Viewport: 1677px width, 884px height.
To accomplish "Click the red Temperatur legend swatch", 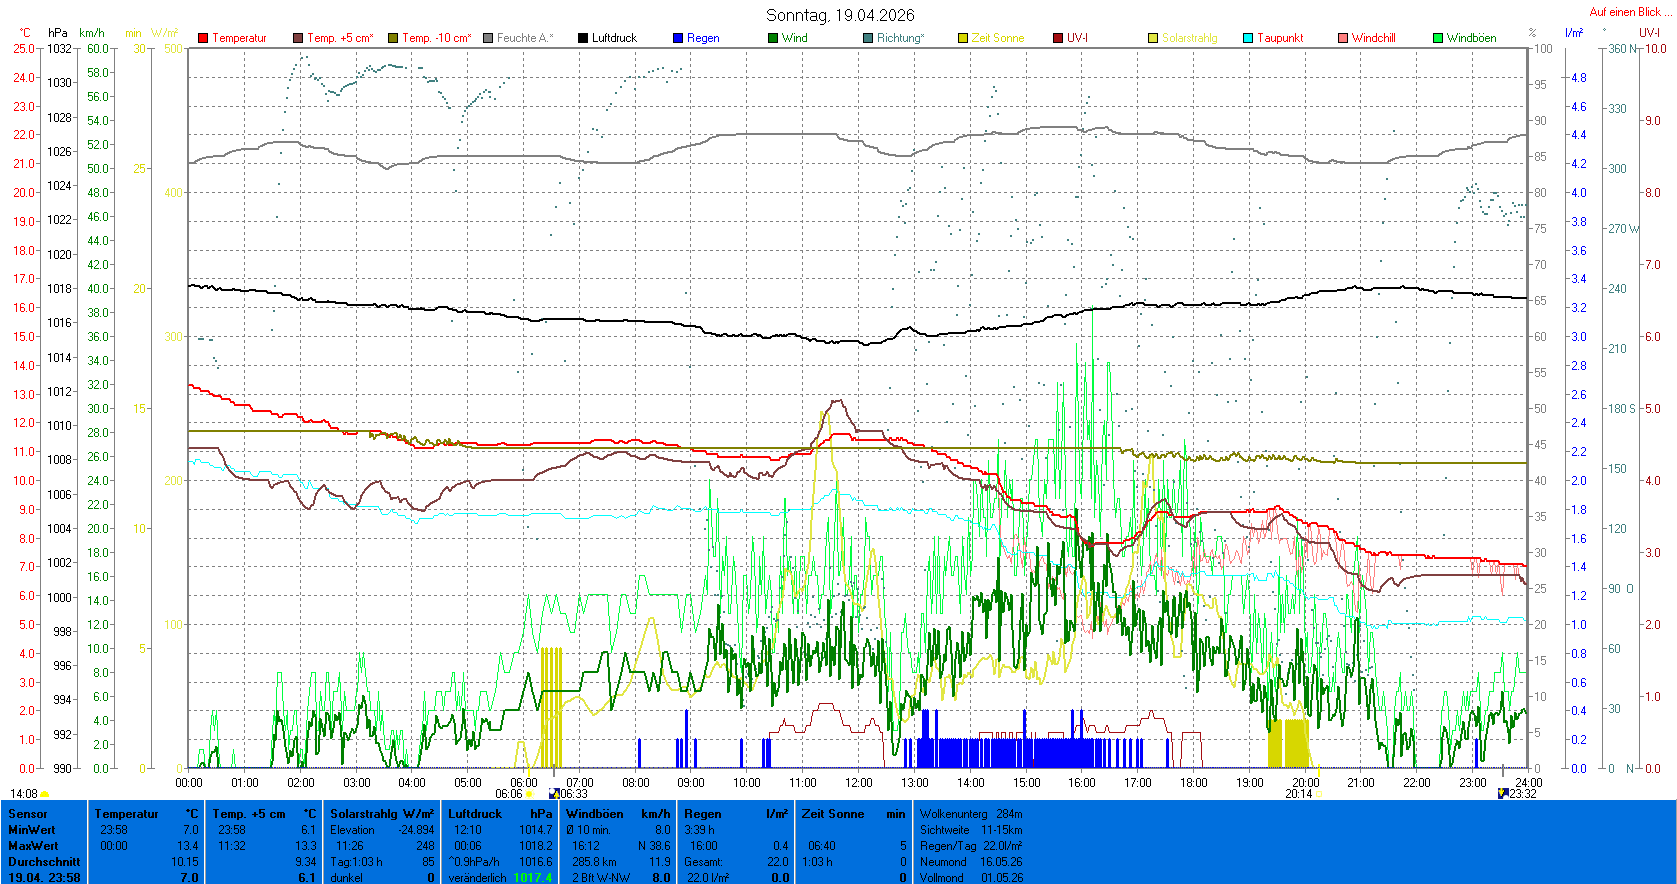I will click(x=203, y=38).
